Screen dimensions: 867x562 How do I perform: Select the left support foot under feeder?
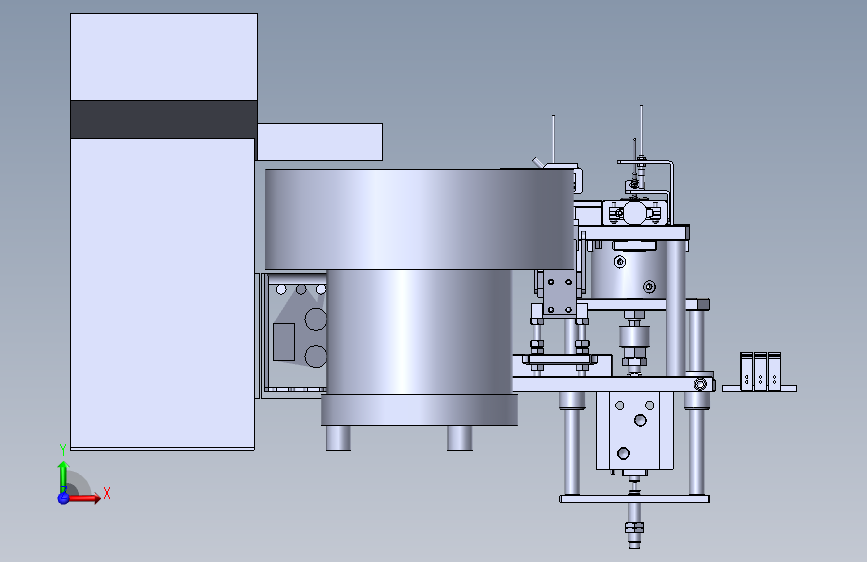pos(338,438)
